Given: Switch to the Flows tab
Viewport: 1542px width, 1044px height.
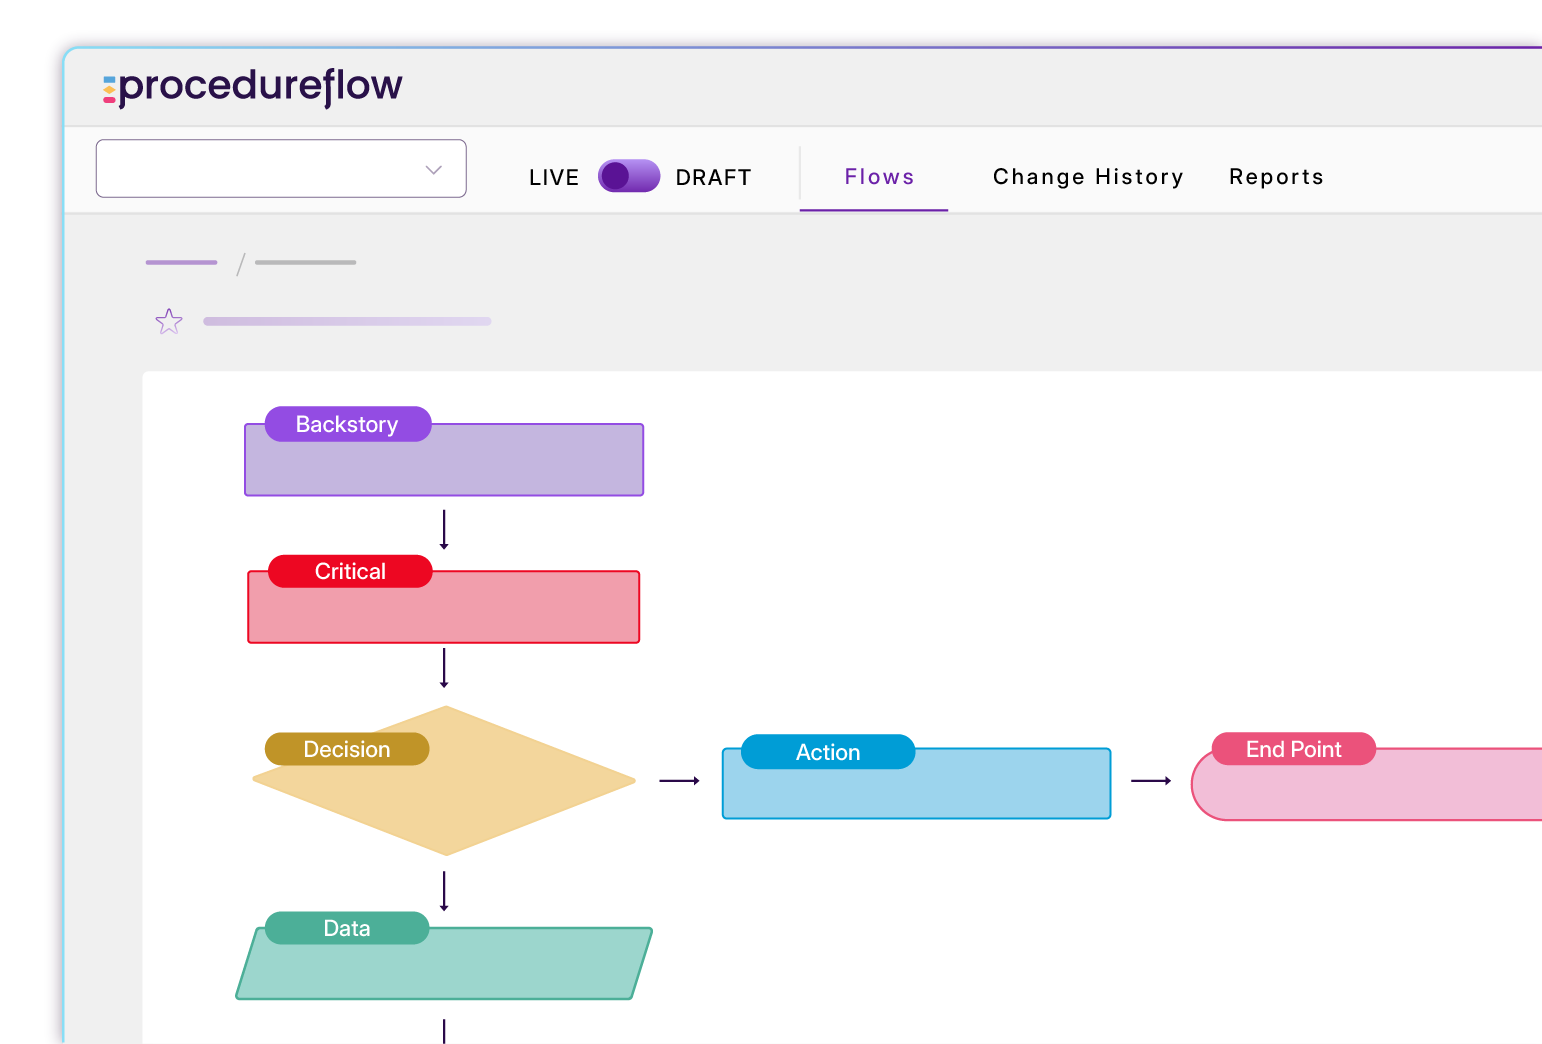Looking at the screenshot, I should tap(879, 177).
